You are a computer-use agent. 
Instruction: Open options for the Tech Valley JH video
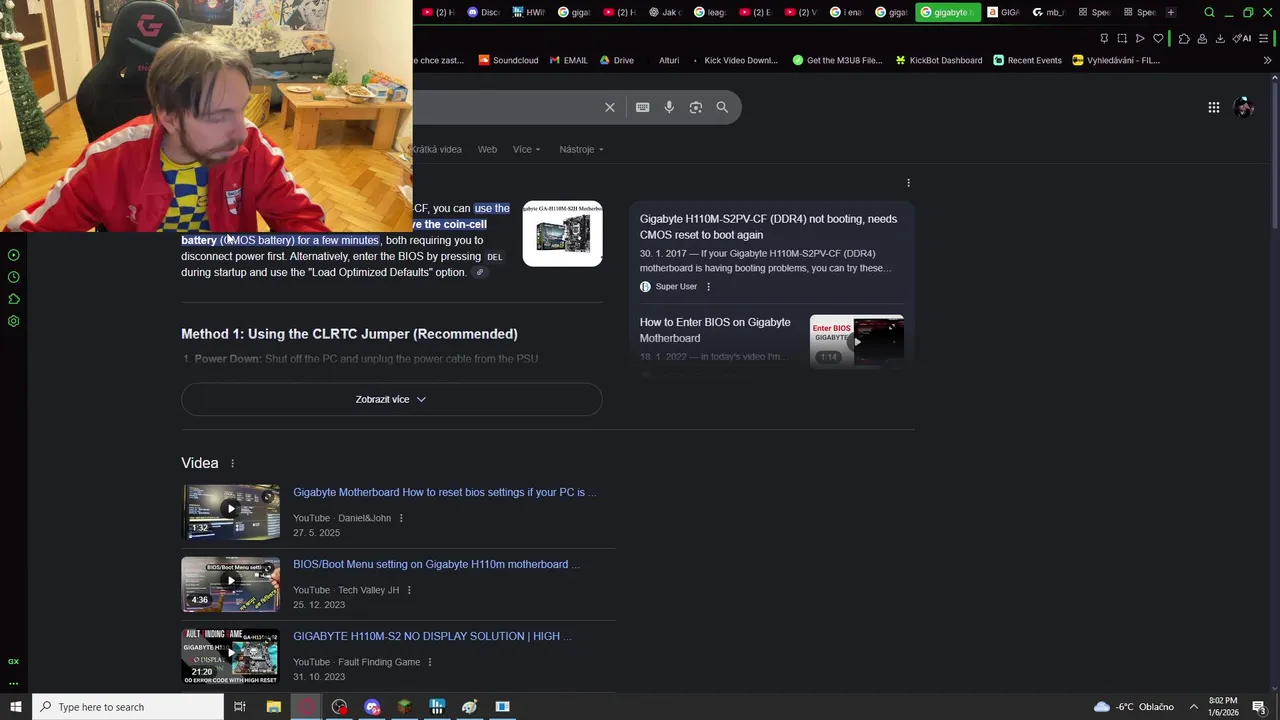409,590
